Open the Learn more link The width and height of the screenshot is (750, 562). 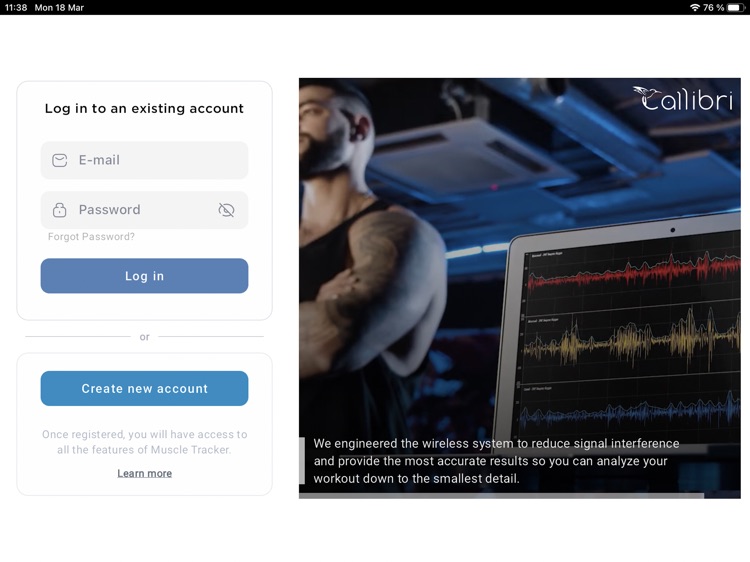pos(144,473)
